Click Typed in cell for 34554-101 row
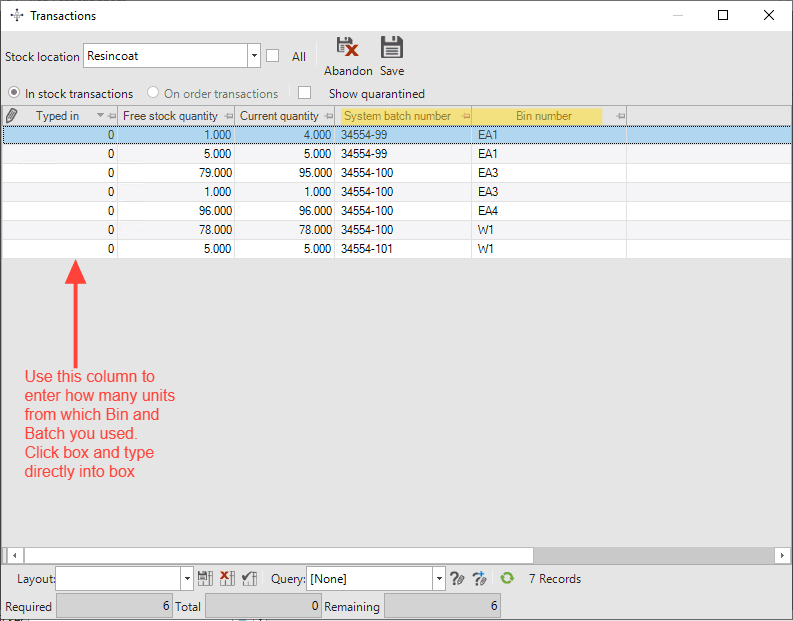 point(60,249)
